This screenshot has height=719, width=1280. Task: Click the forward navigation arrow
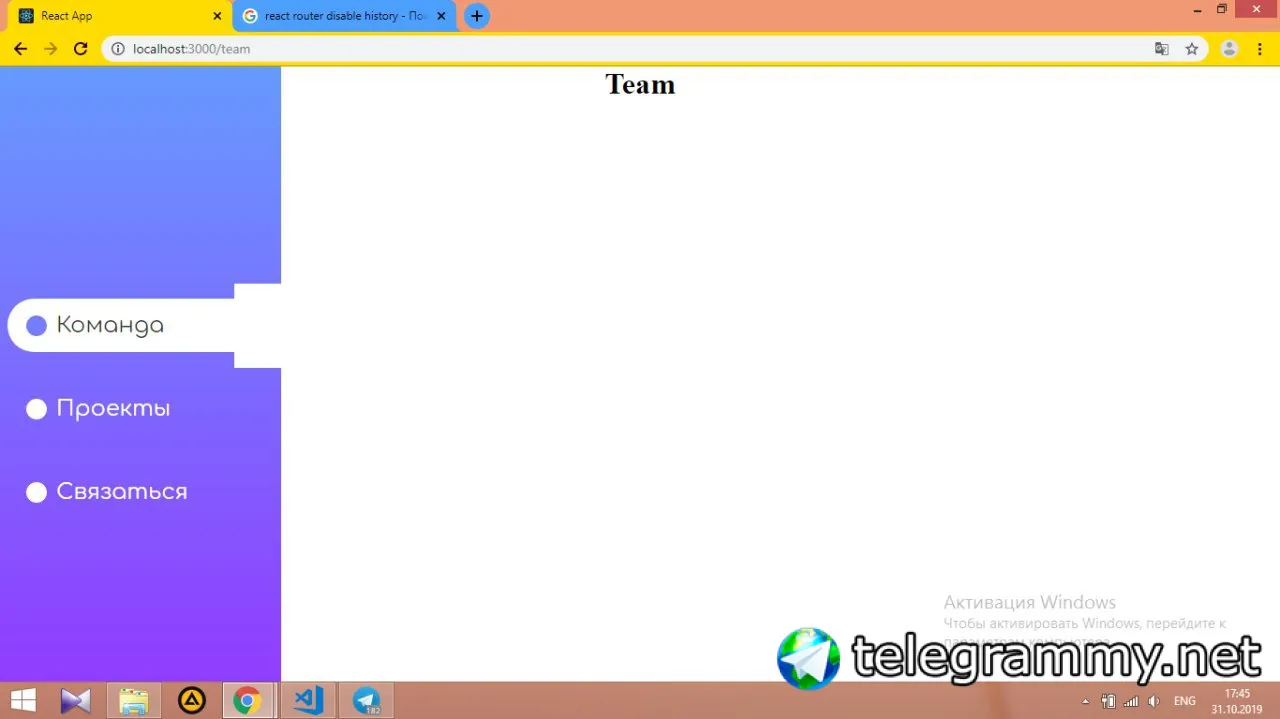coord(50,48)
